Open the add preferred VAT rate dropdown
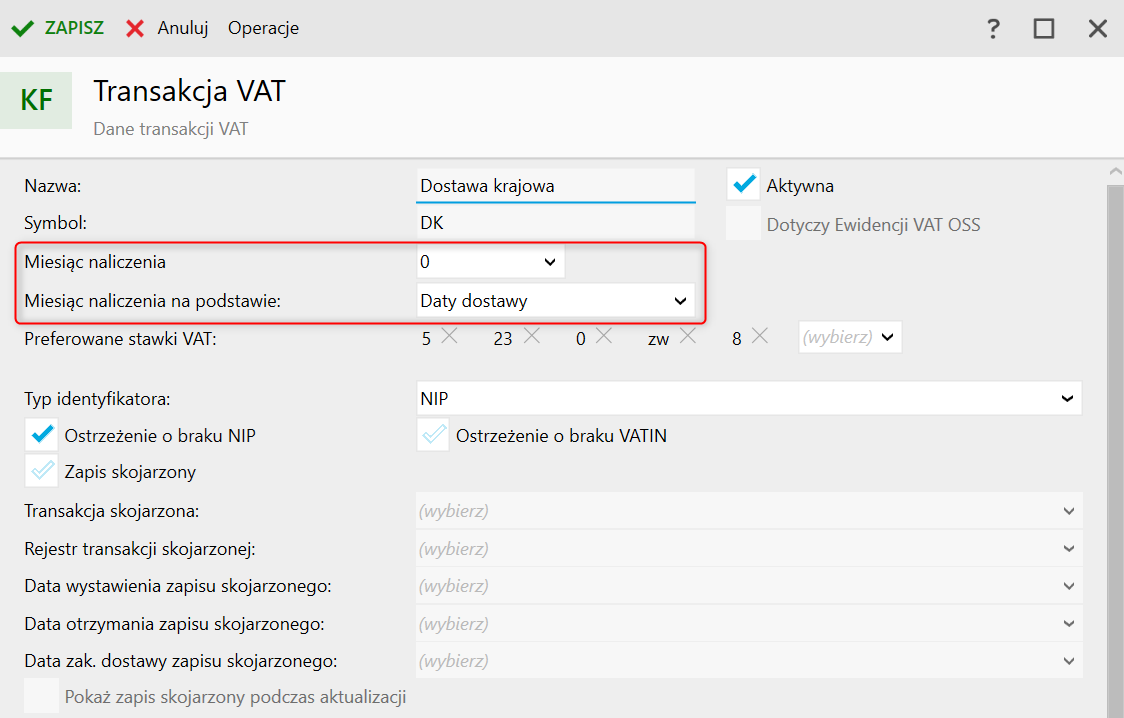1124x718 pixels. [850, 338]
